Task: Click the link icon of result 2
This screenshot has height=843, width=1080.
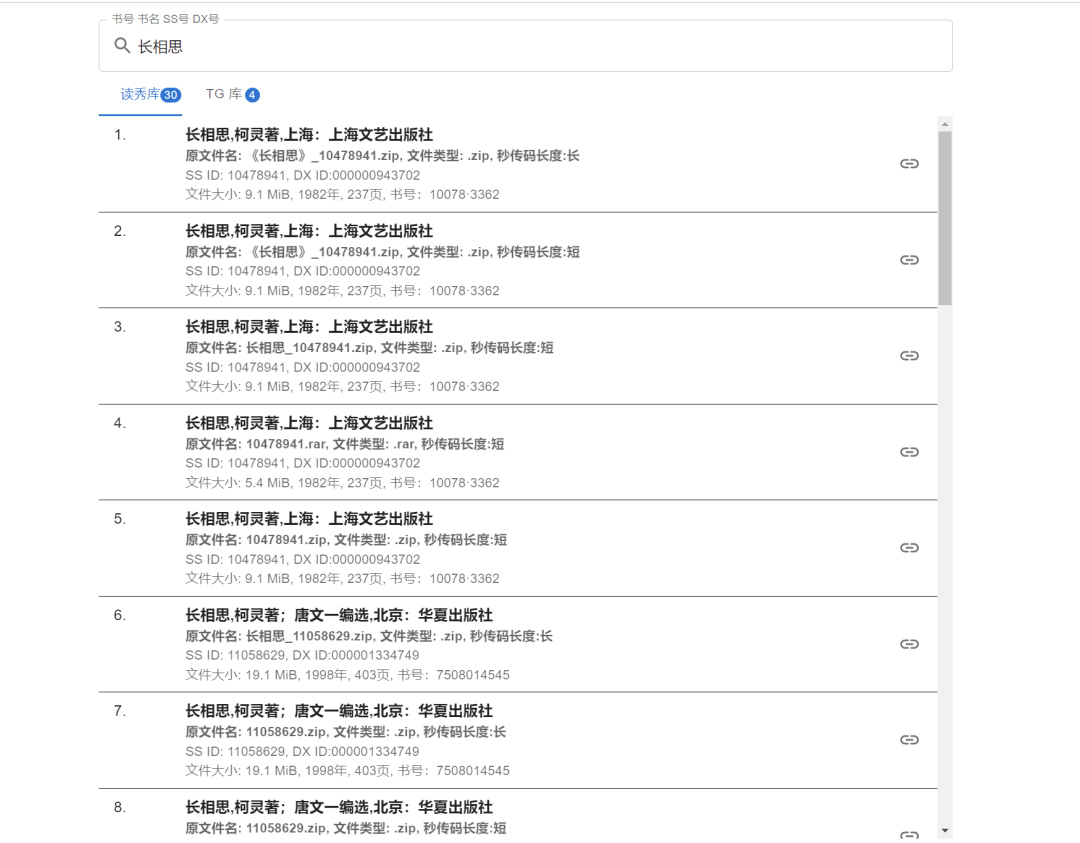Action: coord(909,260)
